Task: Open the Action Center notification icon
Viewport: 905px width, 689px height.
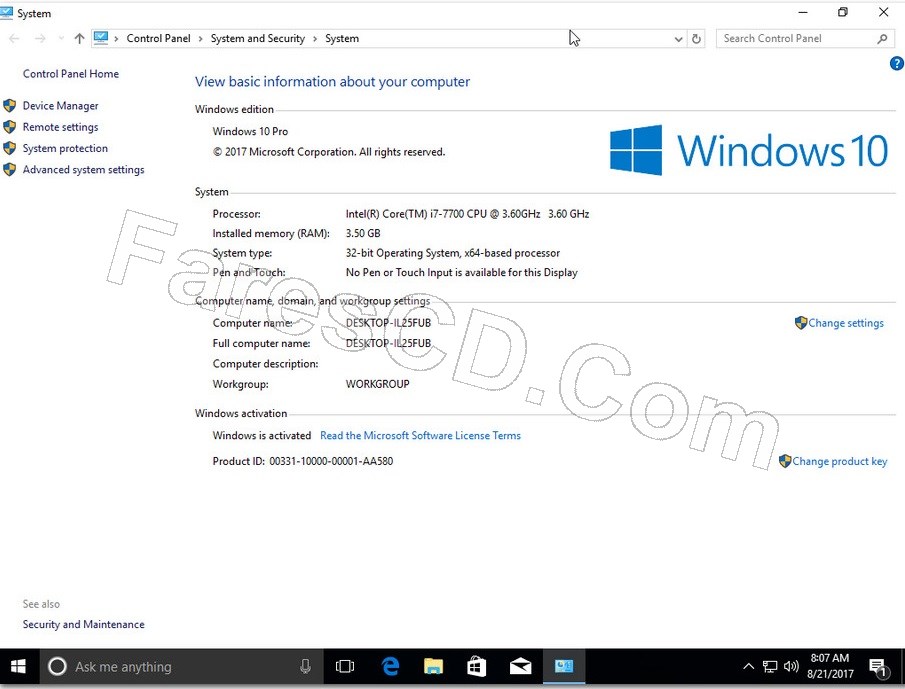Action: tap(878, 668)
